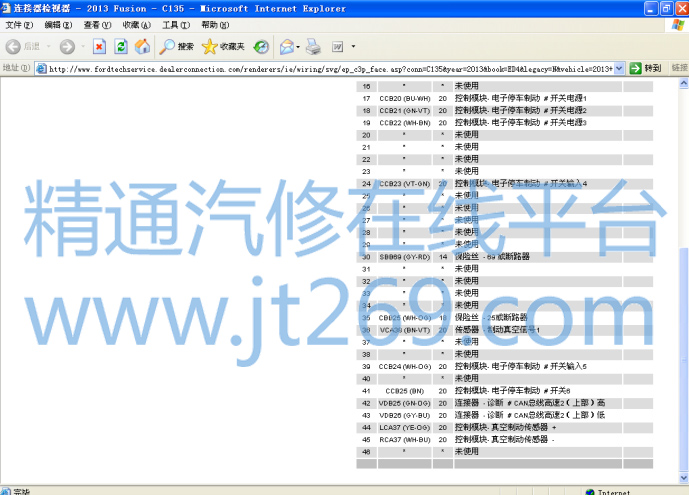Refresh the page with green arrows icon
Image resolution: width=689 pixels, height=495 pixels.
click(x=121, y=46)
